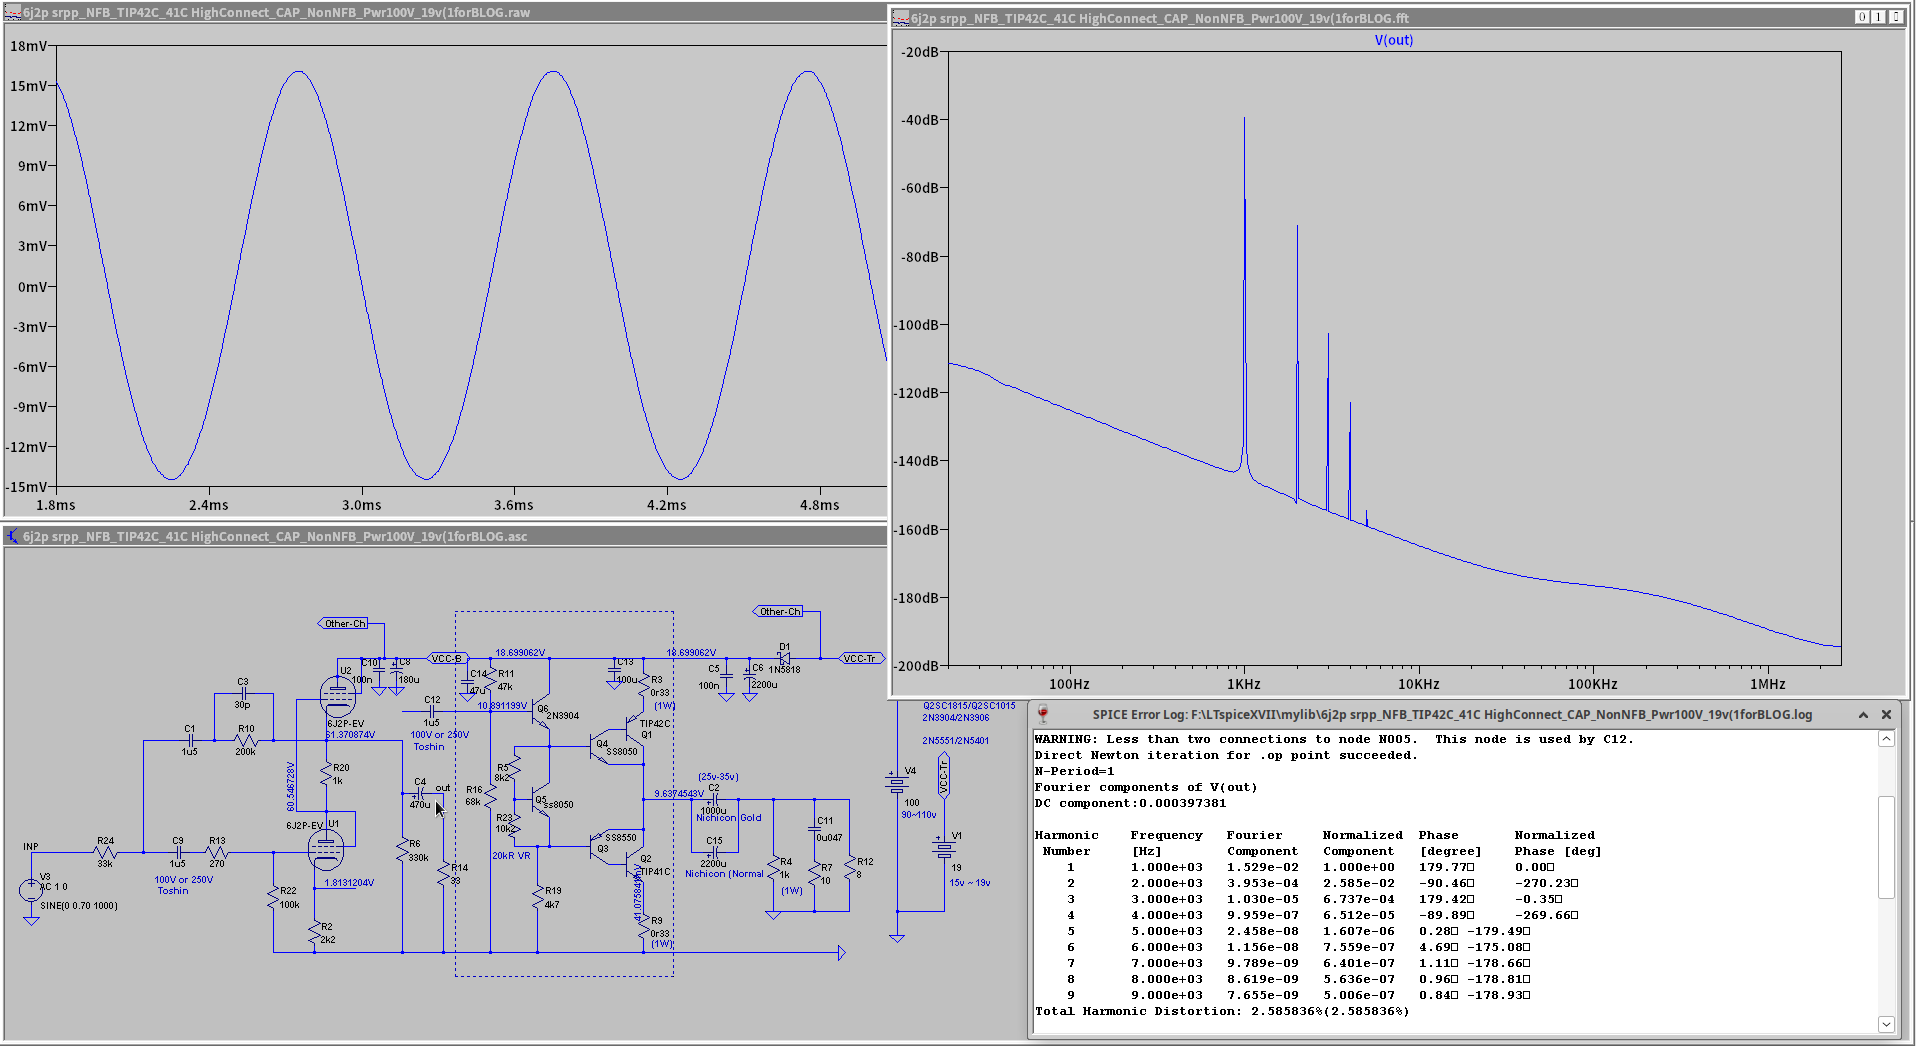Click the FFT plot icon in the .fft title bar
The image size is (1916, 1046).
pos(900,18)
